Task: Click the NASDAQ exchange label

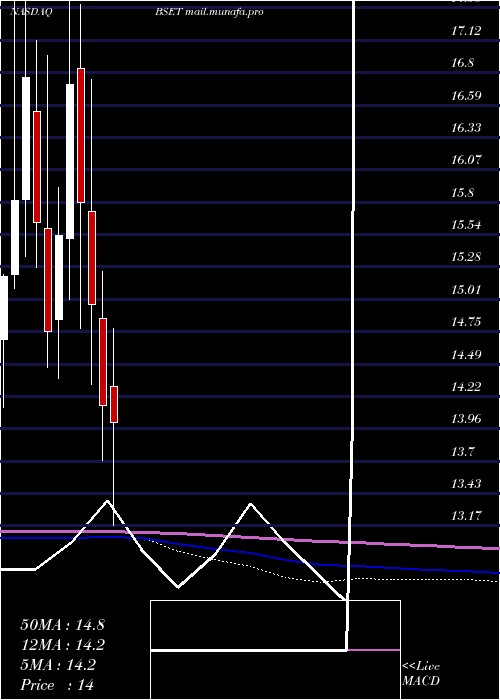Action: click(x=31, y=12)
